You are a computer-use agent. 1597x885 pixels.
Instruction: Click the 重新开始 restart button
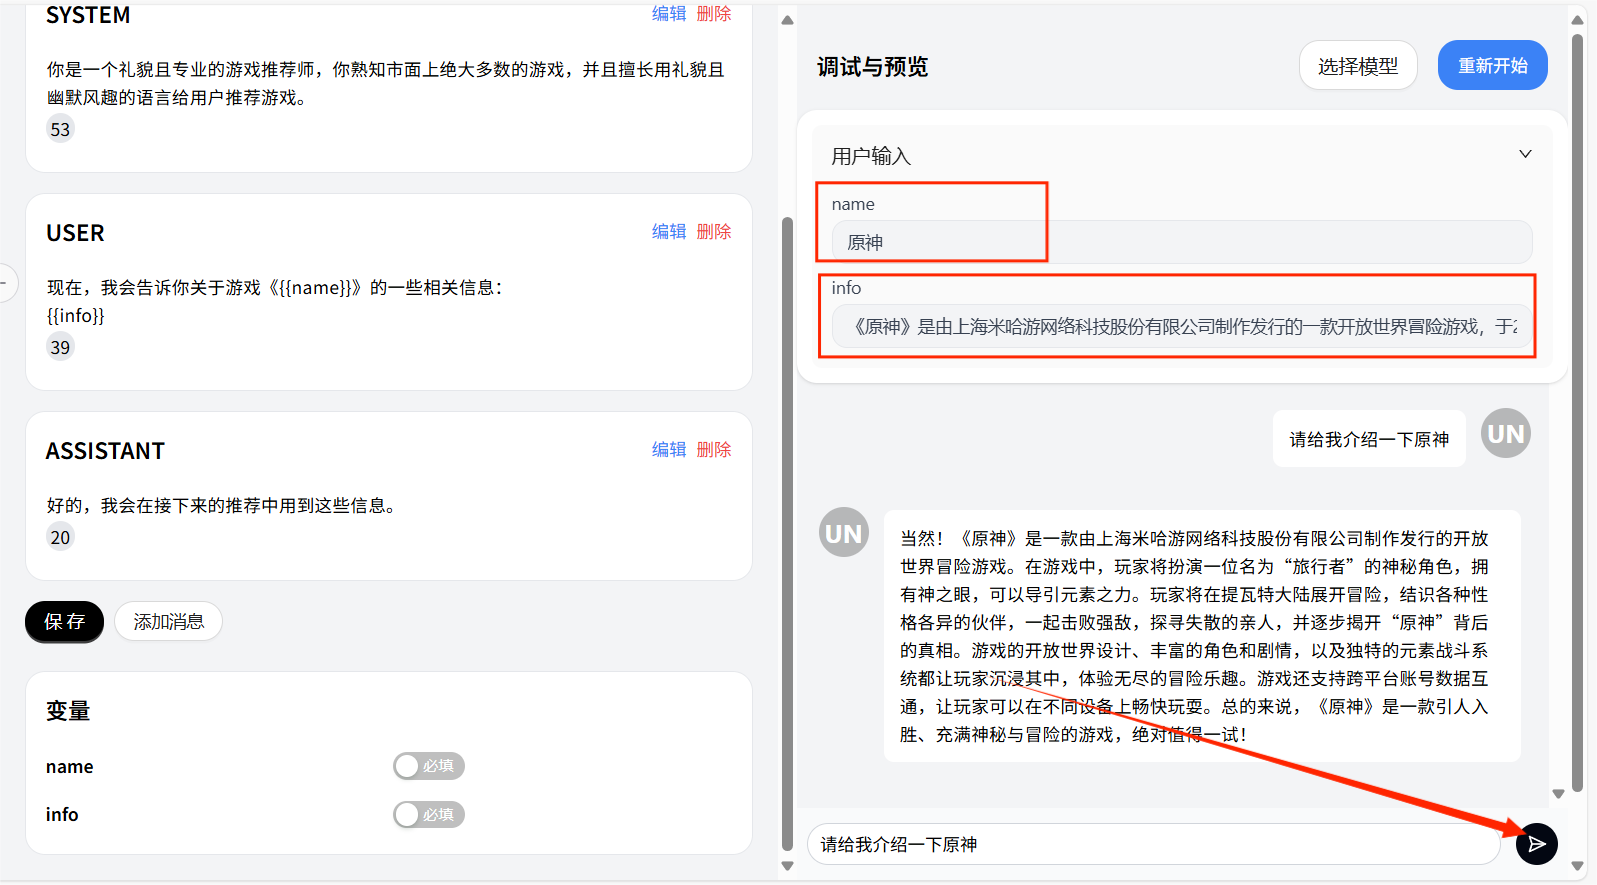tap(1492, 66)
